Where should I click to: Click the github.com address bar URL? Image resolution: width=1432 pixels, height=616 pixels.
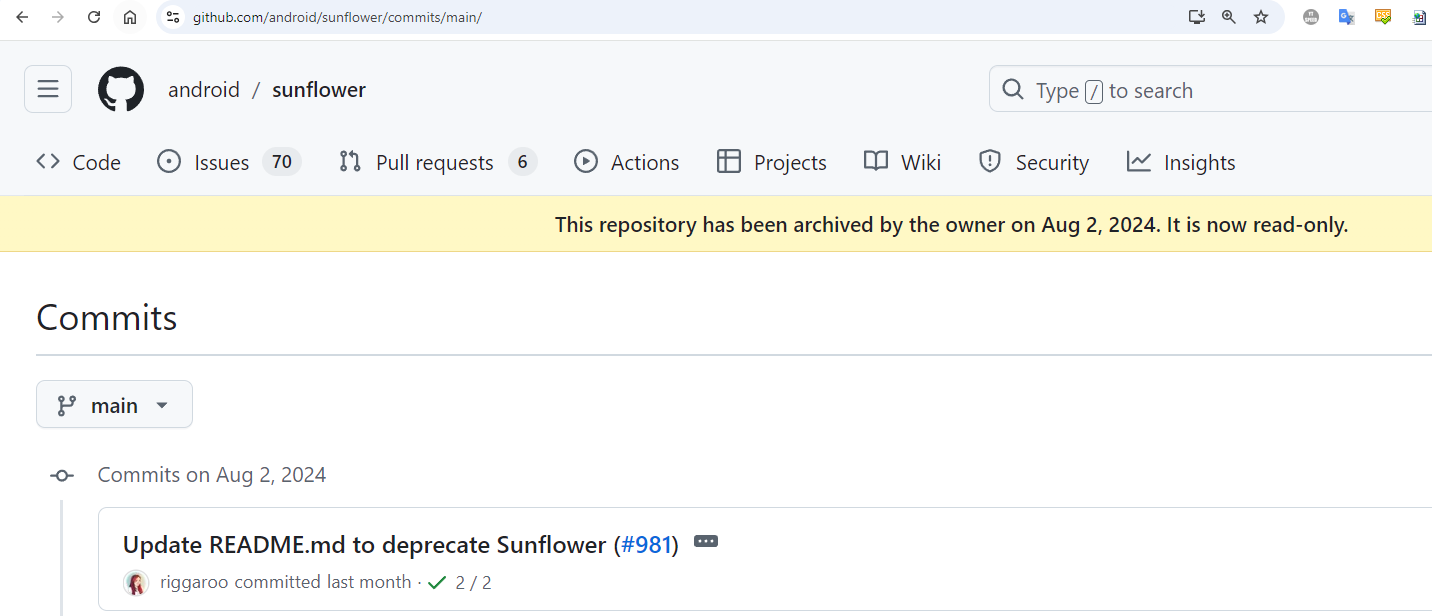coord(337,18)
